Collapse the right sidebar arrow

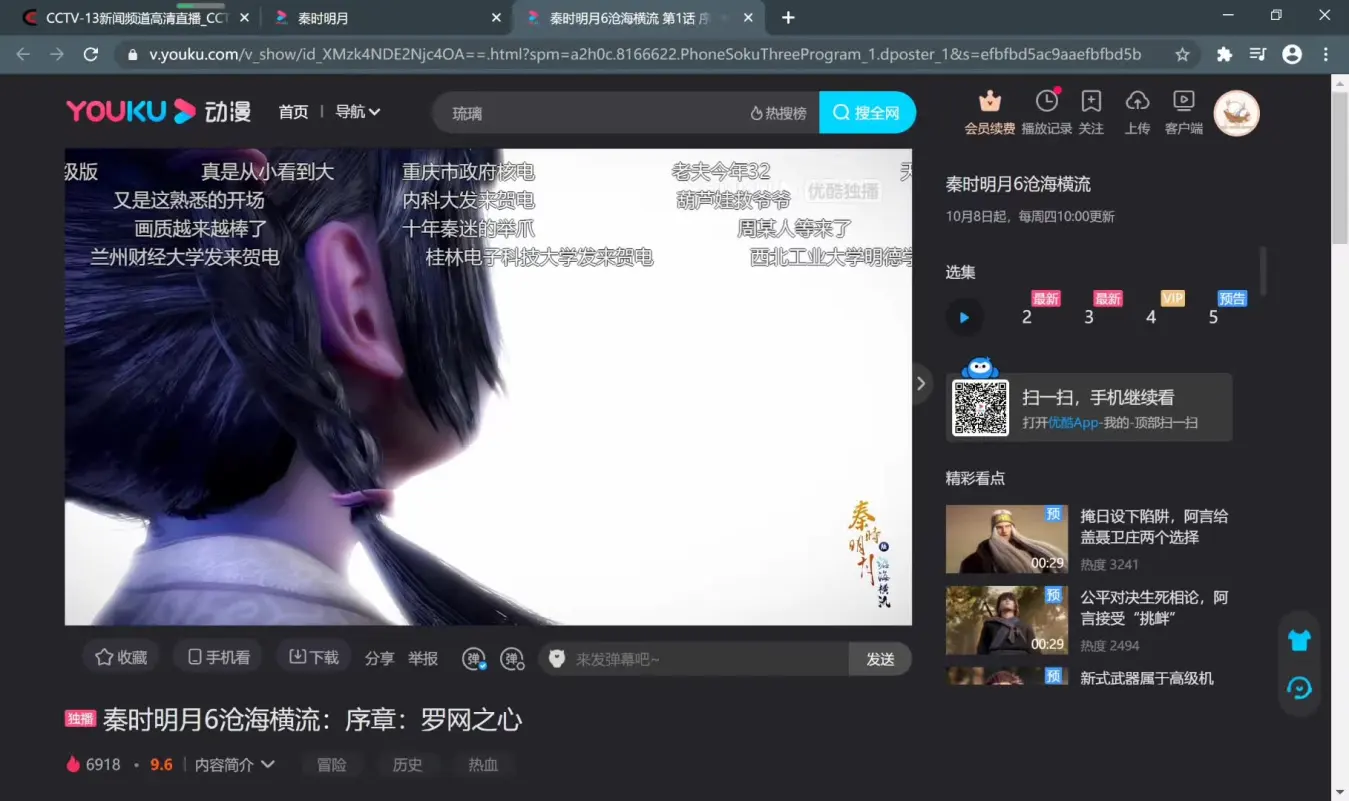coord(920,383)
